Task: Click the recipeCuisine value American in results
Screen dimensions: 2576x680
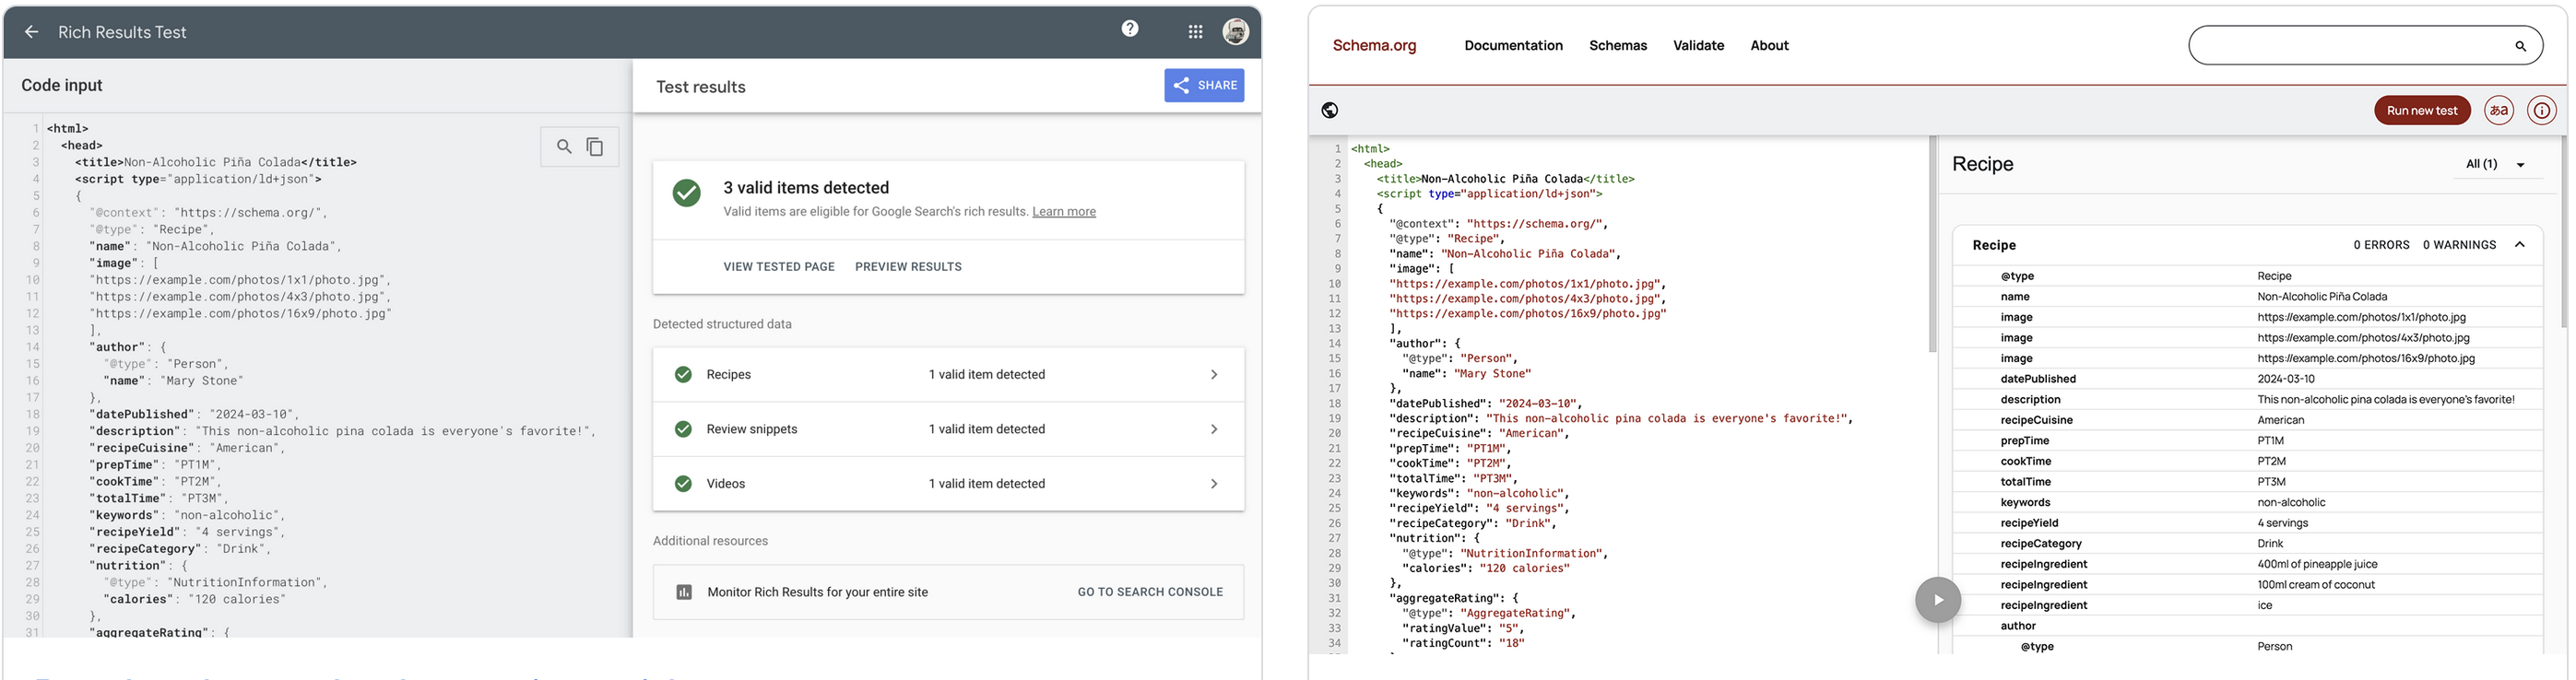Action: click(x=2280, y=421)
